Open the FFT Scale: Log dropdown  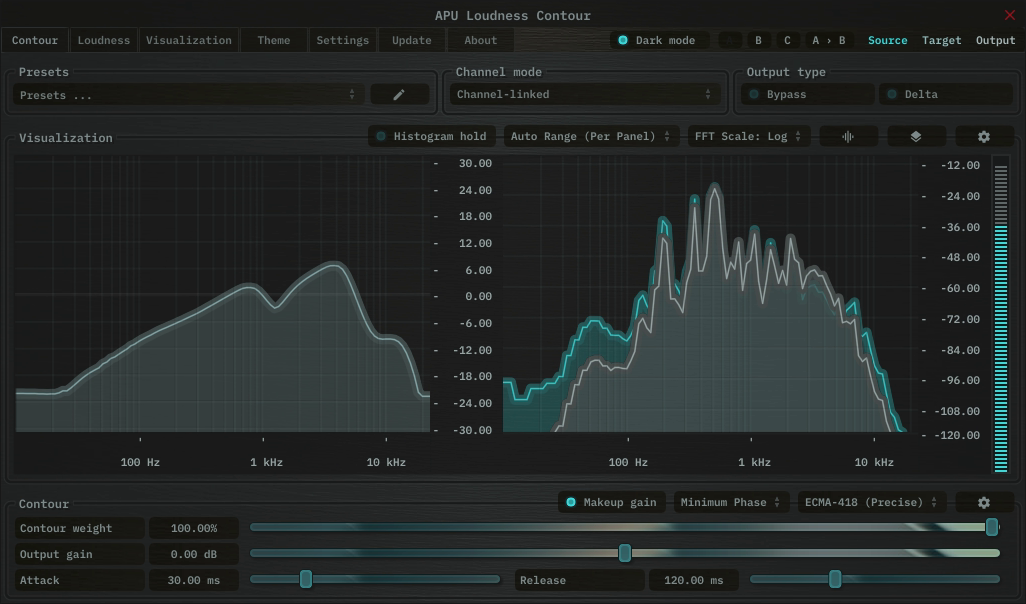(748, 136)
